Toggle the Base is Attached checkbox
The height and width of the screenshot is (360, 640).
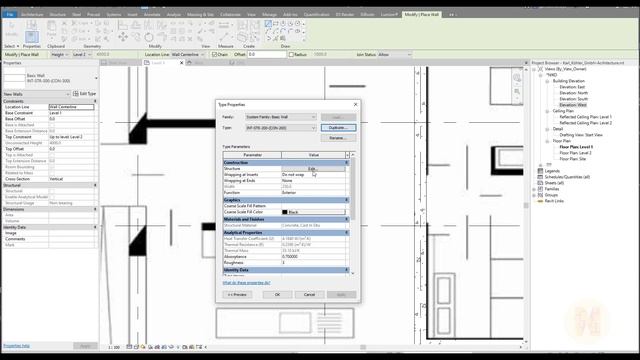pos(52,125)
